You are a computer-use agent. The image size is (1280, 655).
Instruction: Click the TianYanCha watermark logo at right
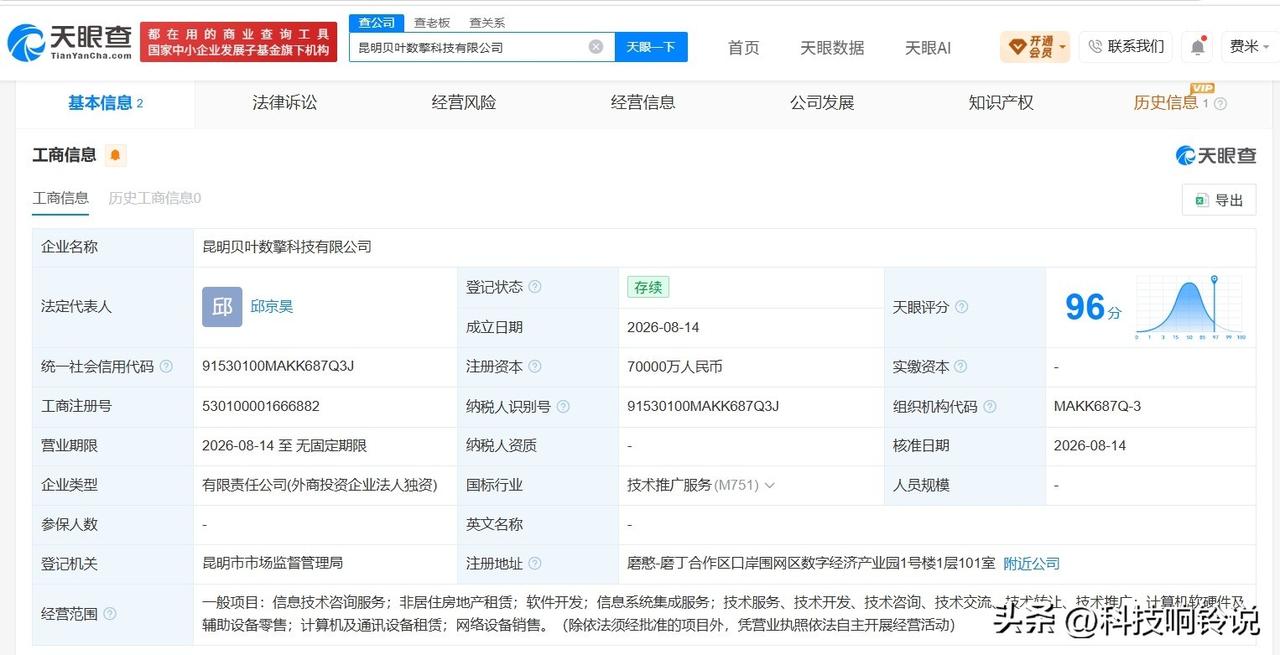point(1215,155)
